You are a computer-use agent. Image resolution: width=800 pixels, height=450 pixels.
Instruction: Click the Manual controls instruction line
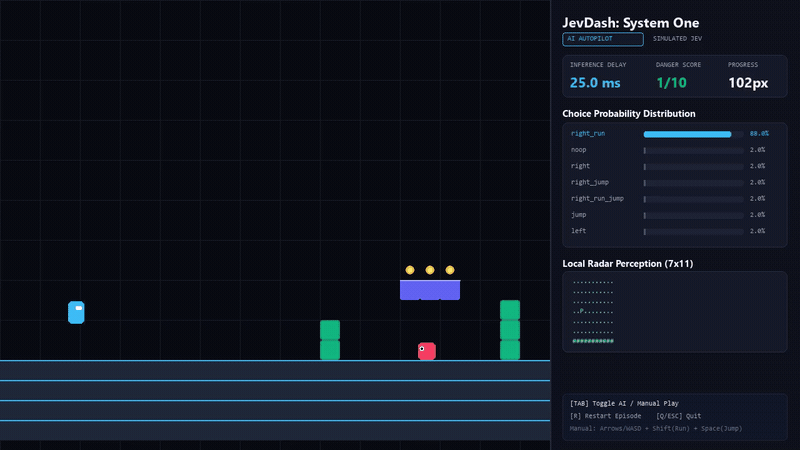[x=656, y=429]
